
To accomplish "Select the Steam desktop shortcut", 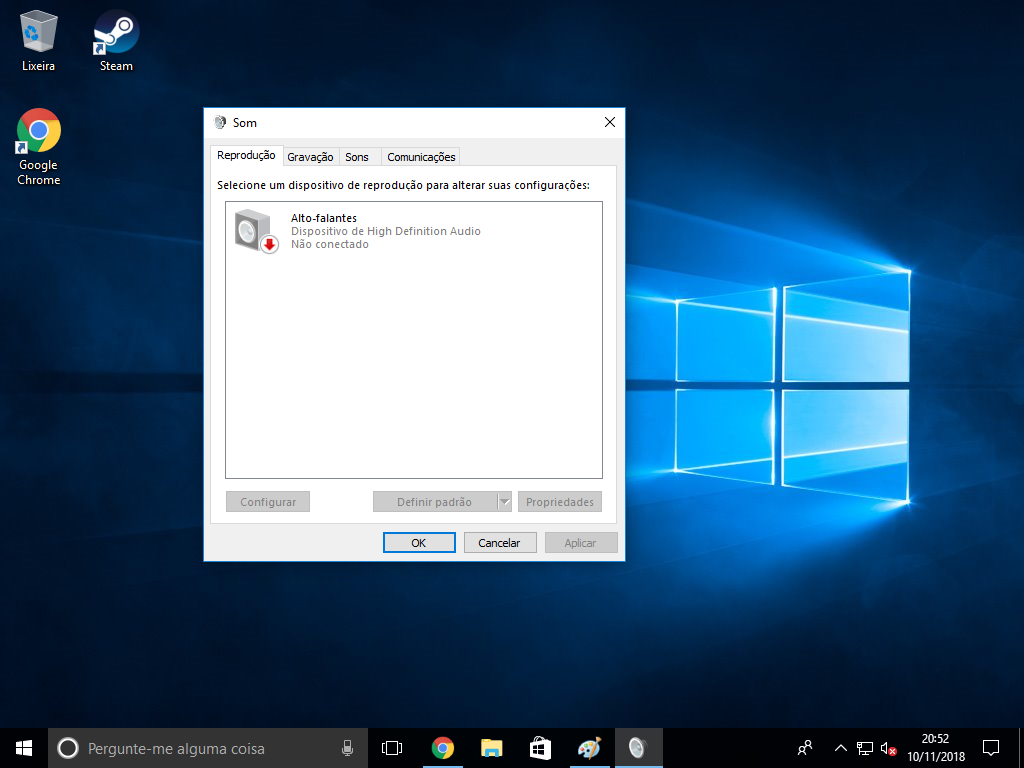I will click(116, 40).
